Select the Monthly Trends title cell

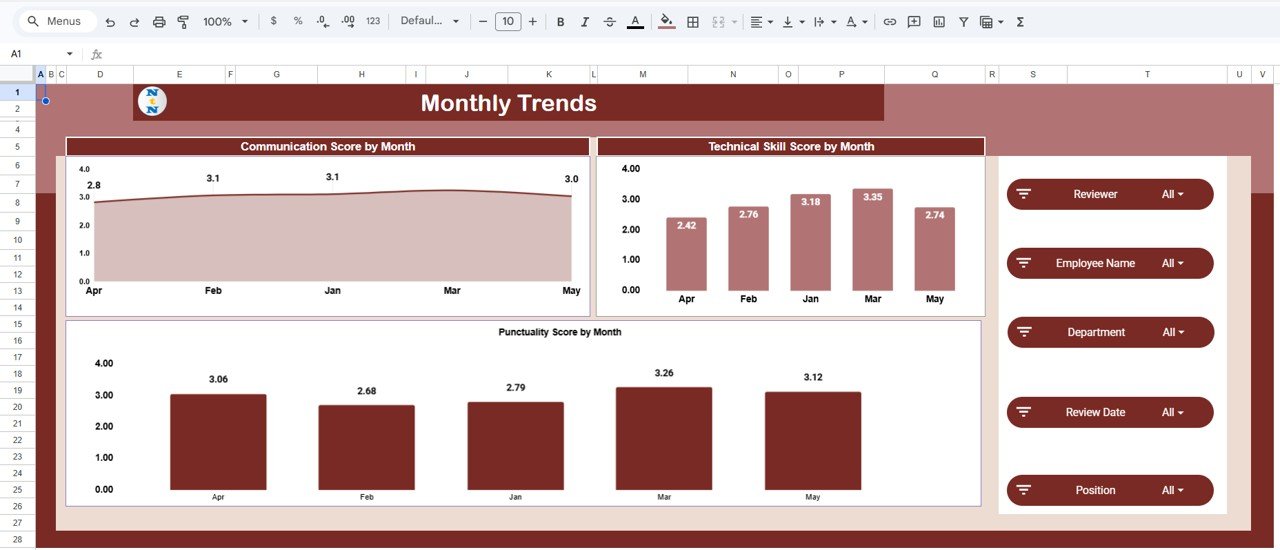(508, 102)
